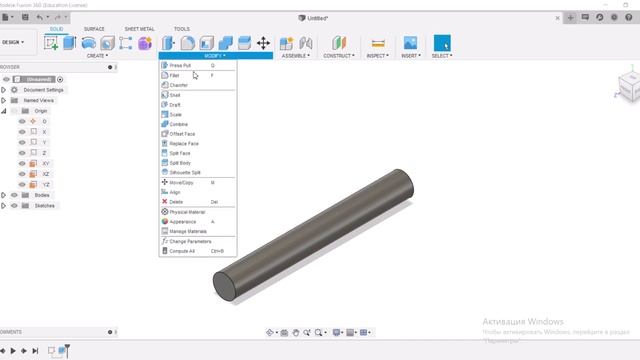Choose Delete from the Modify menu
The width and height of the screenshot is (640, 360).
click(198, 202)
